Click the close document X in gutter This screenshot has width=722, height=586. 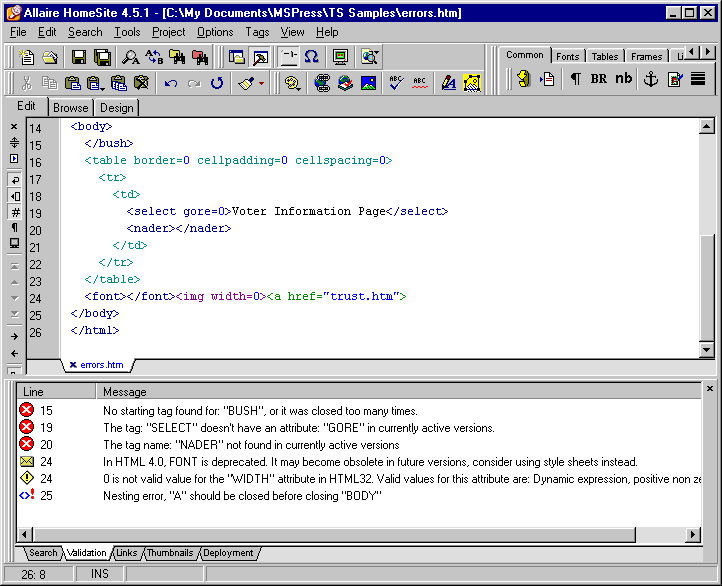click(x=14, y=126)
